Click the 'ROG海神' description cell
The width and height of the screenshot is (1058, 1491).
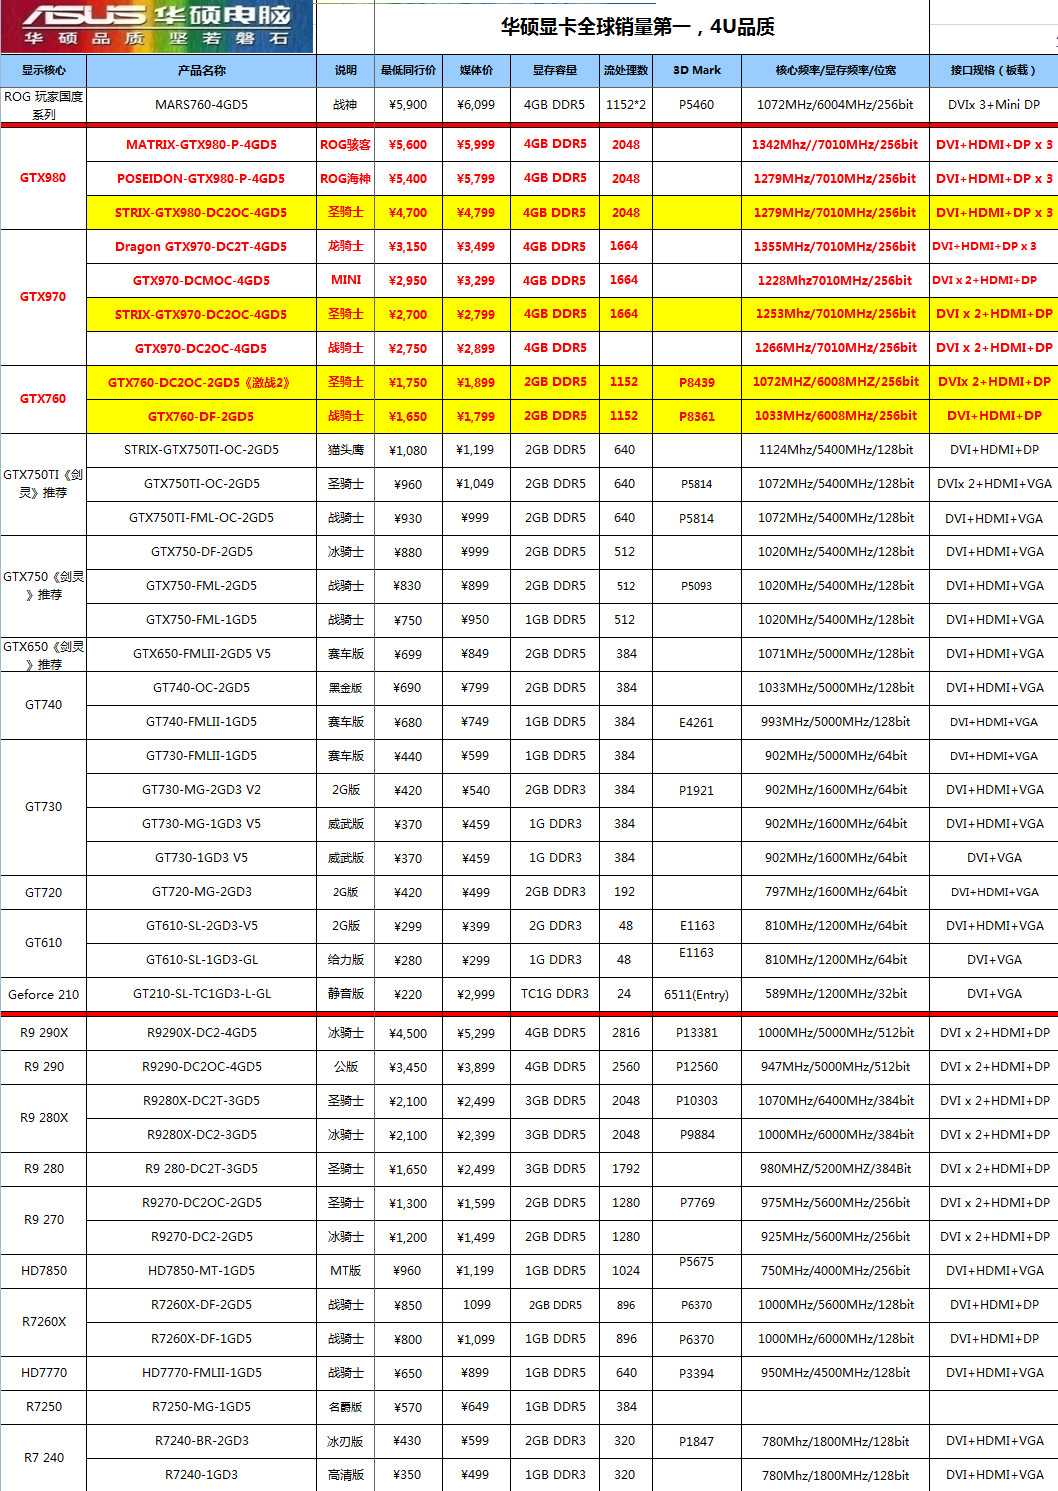346,179
